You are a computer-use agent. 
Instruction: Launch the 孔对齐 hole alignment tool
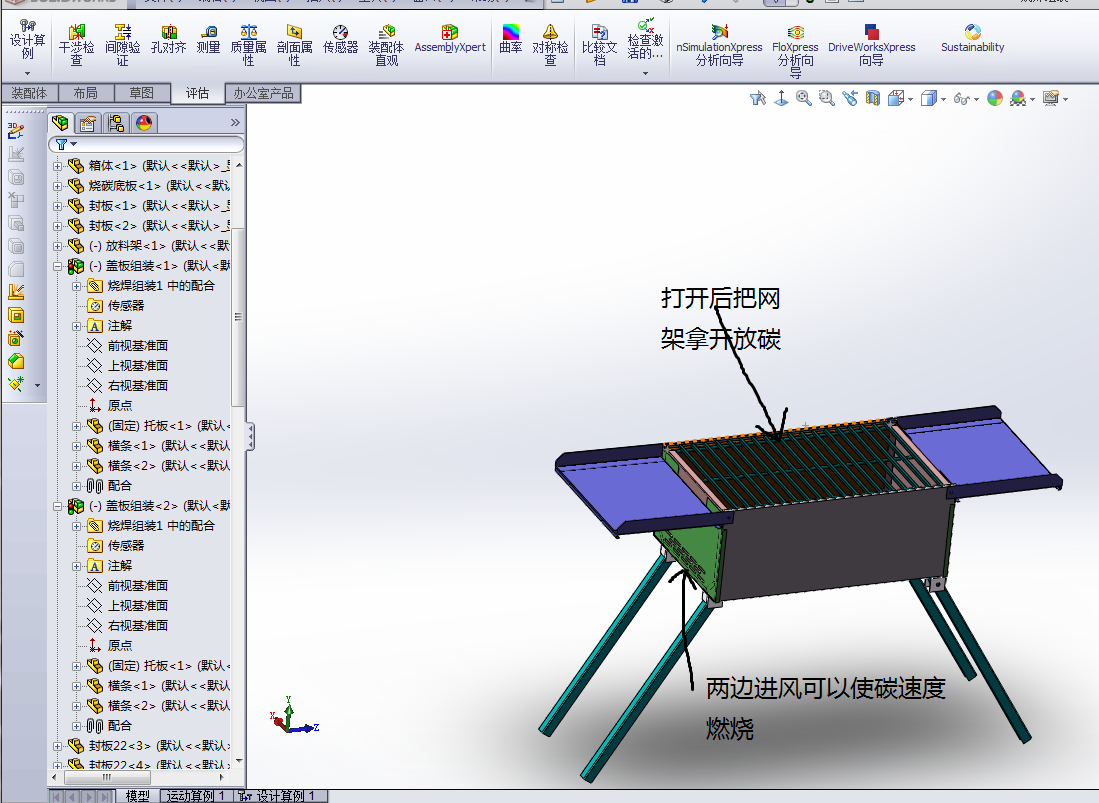pos(169,39)
